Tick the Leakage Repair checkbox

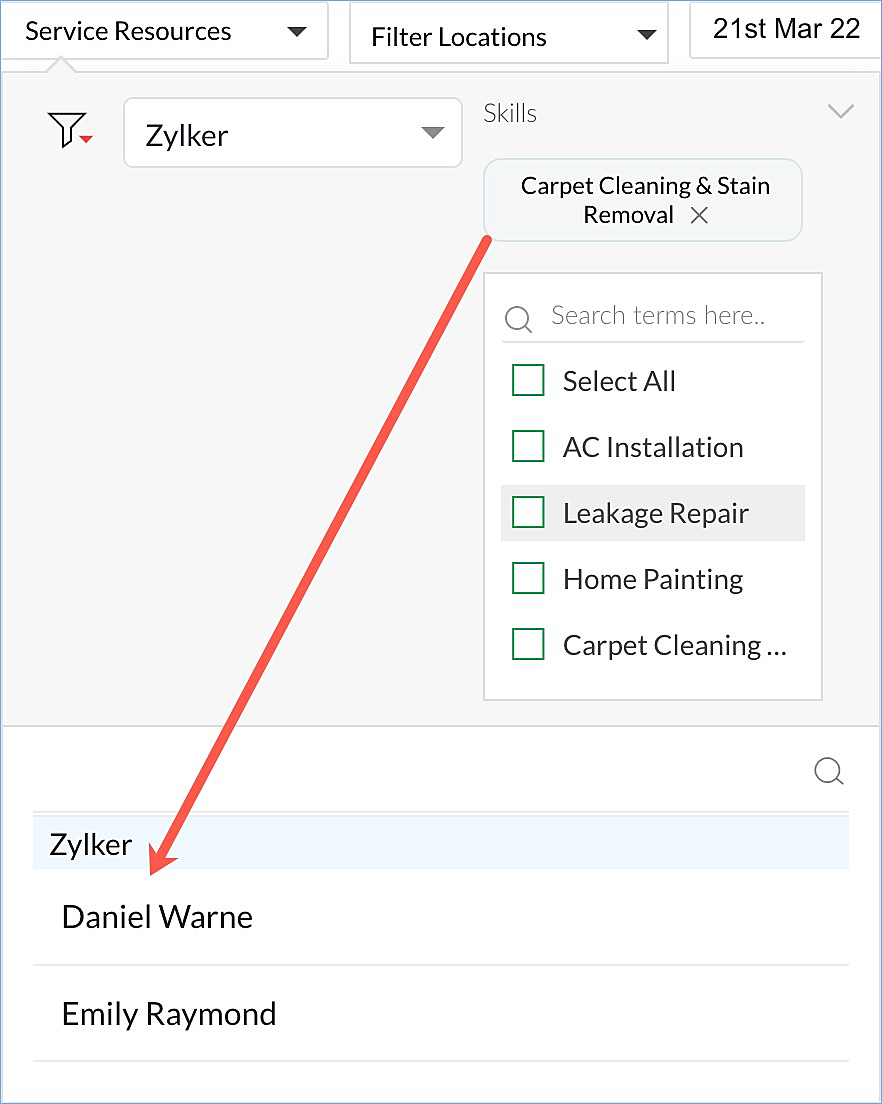(528, 513)
